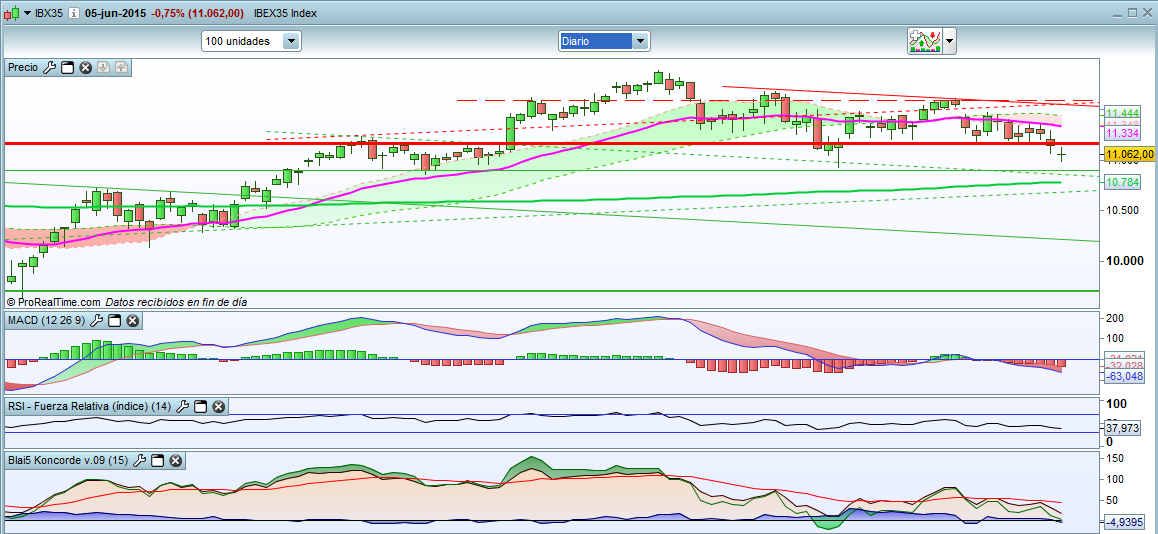Open RSI Fuerza Relativa settings wrench
This screenshot has height=534, width=1158.
tap(182, 406)
